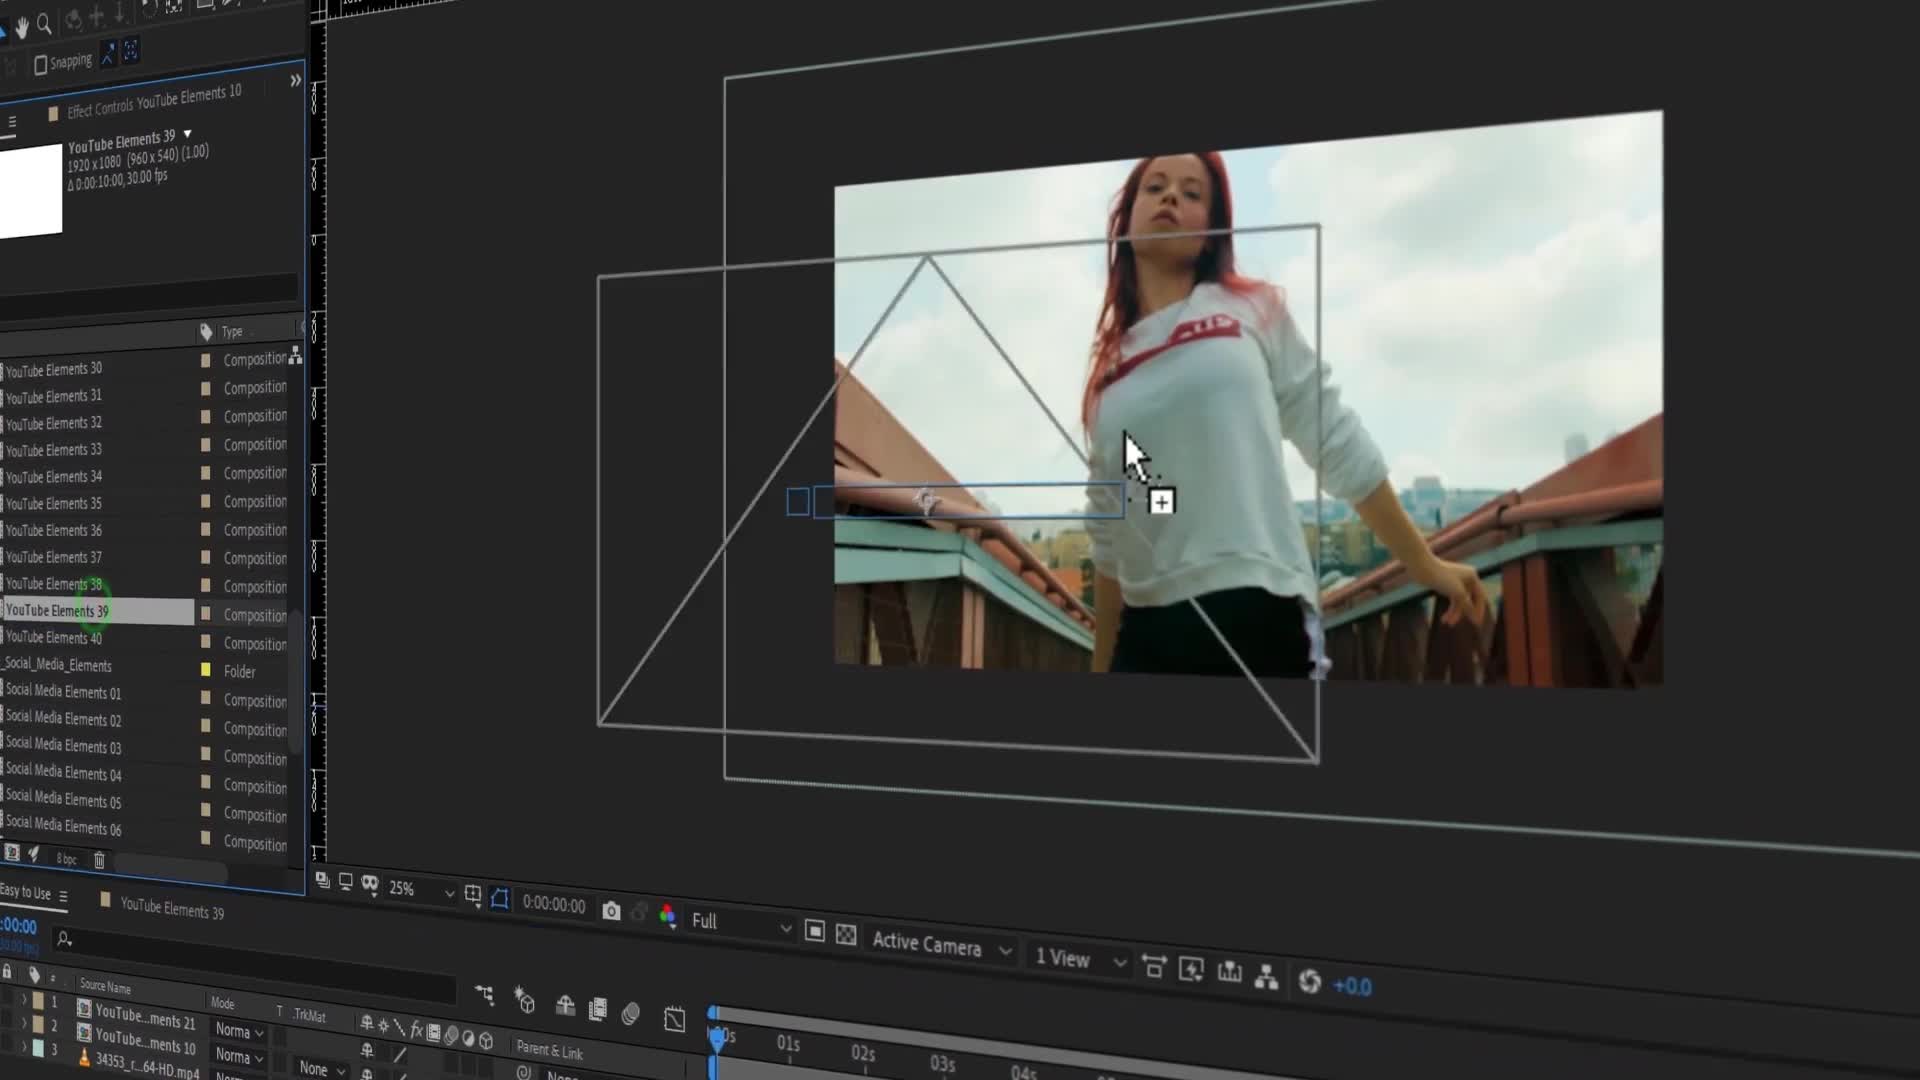Image resolution: width=1920 pixels, height=1080 pixels.
Task: Click yellow label swatch of Social_Media_Elements folder
Action: click(x=206, y=670)
